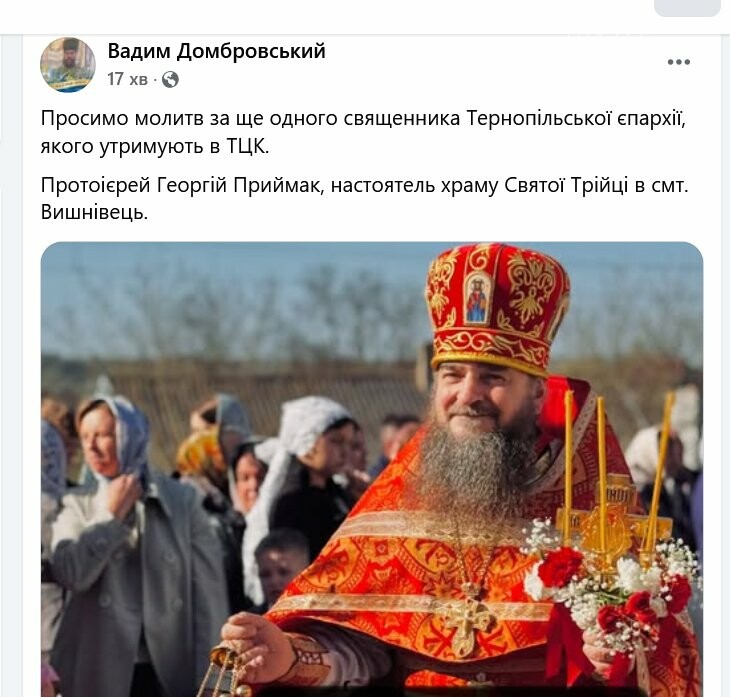Open the three-dot post options menu
Image resolution: width=730 pixels, height=697 pixels.
(x=678, y=62)
